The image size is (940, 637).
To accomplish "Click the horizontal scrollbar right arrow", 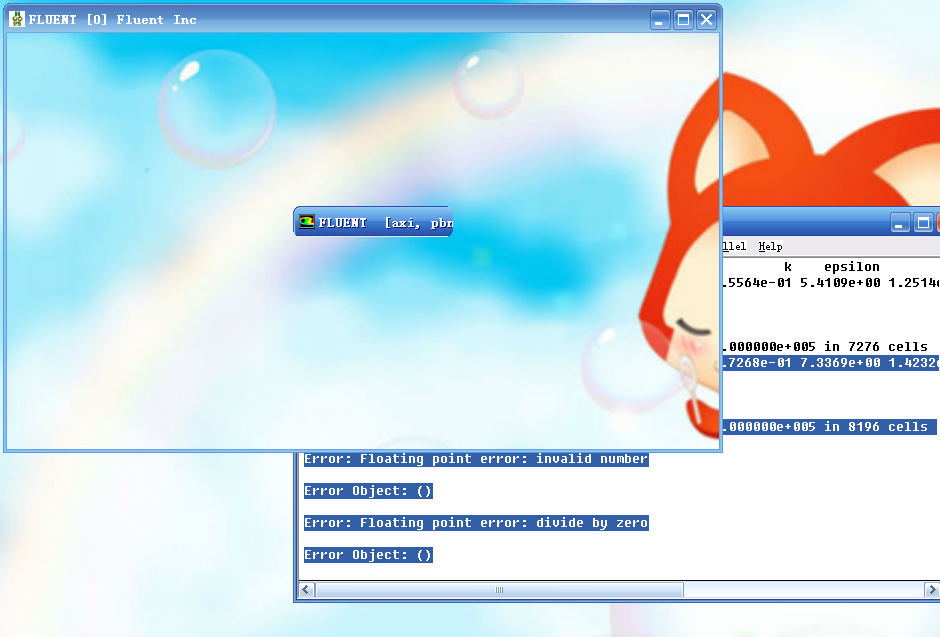I will [930, 590].
